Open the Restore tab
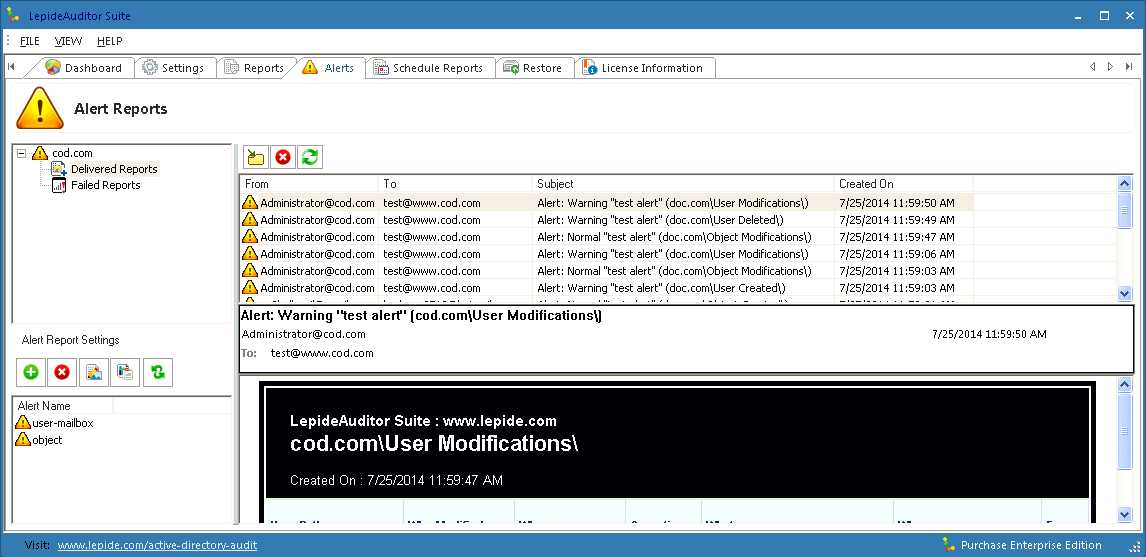 [x=533, y=68]
